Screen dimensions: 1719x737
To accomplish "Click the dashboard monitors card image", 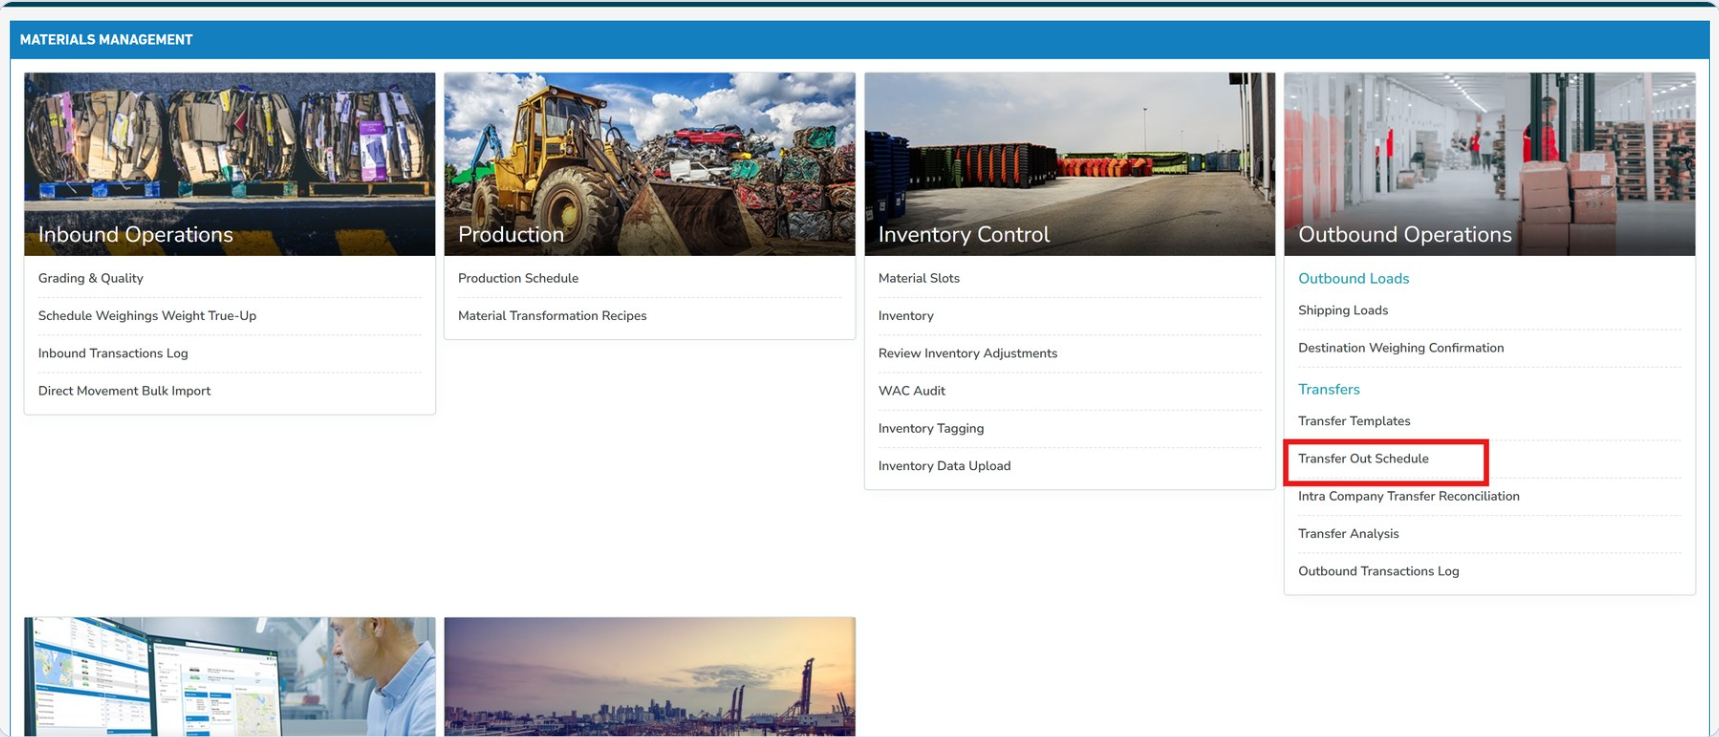I will (x=230, y=677).
